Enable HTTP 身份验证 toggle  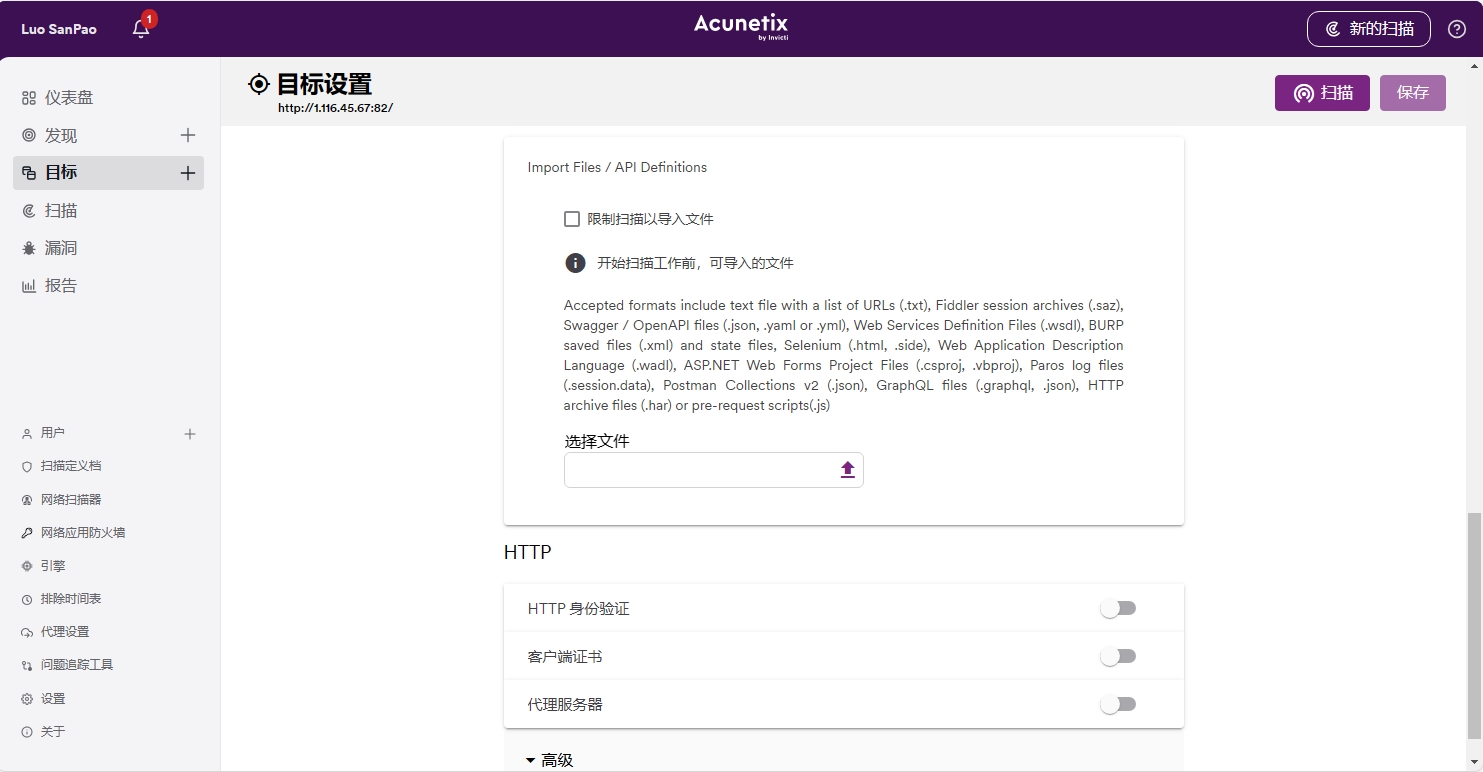pyautogui.click(x=1118, y=608)
